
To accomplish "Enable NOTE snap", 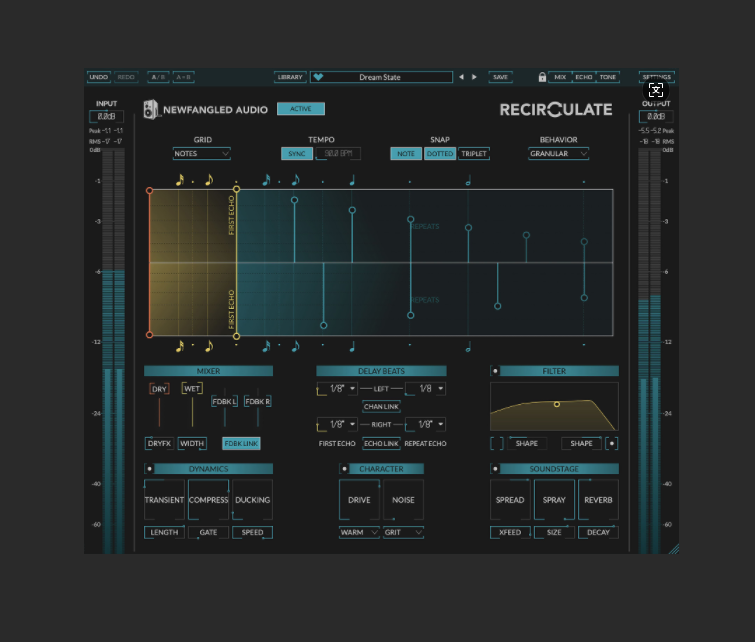I will point(405,154).
